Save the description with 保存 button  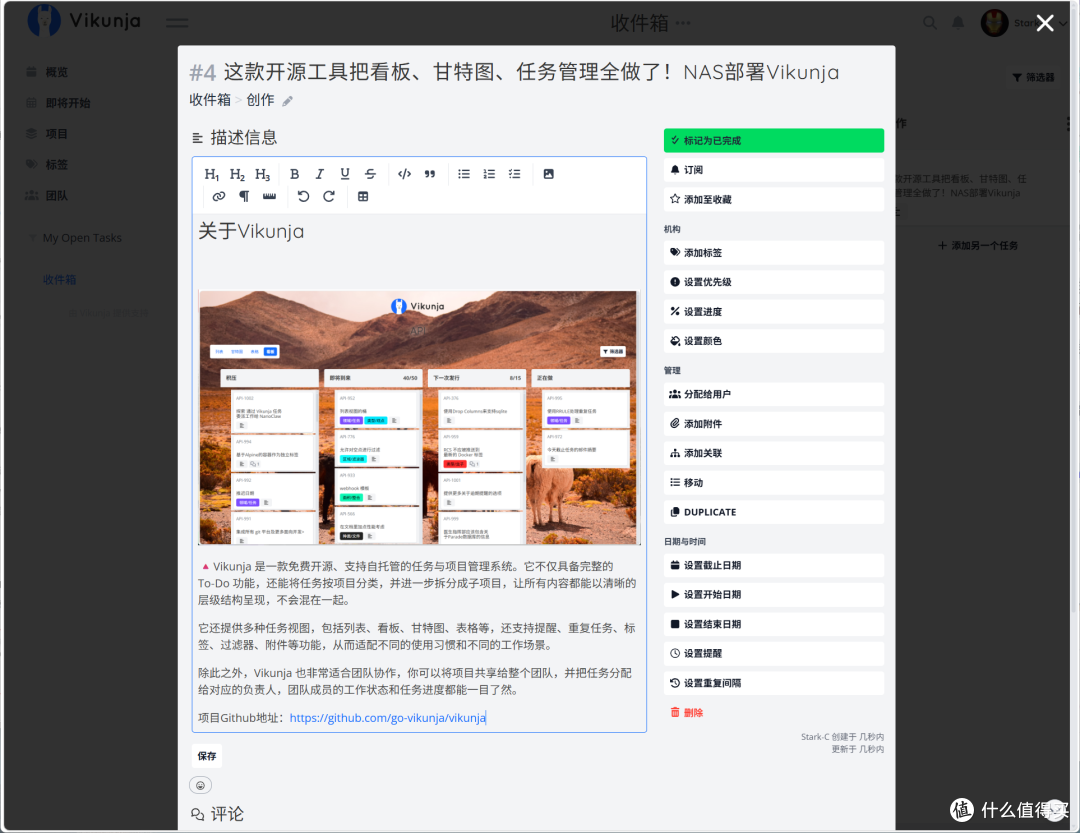pos(207,757)
